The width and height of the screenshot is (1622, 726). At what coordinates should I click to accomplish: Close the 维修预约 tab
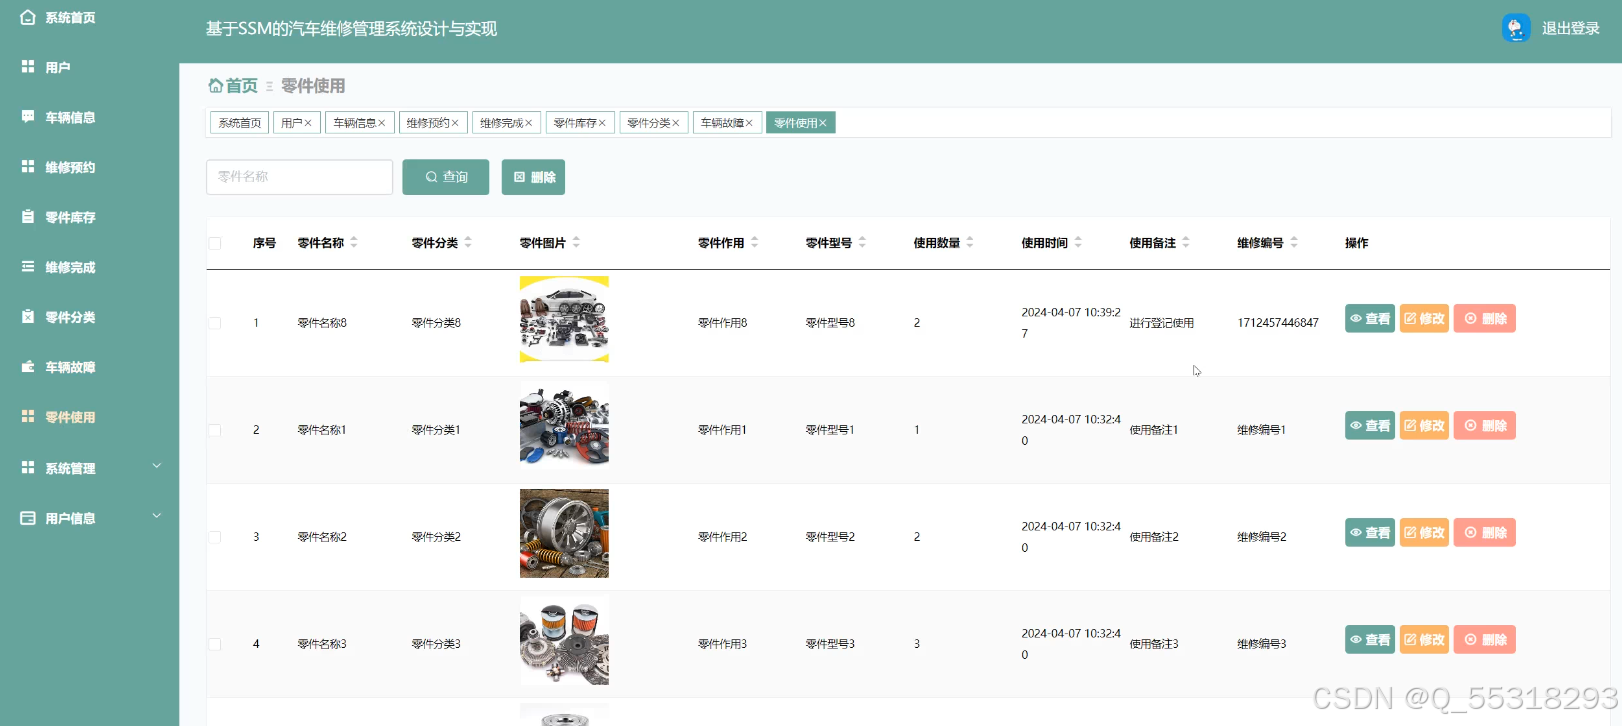coord(455,123)
